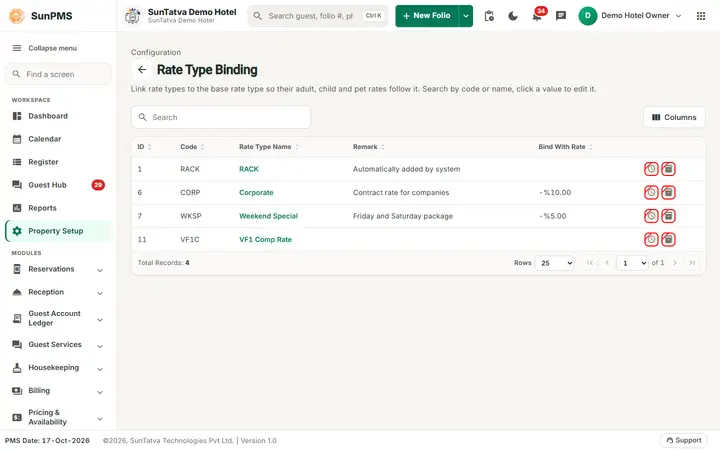Click history clock icon in RACK row
Screen dimensions: 720x450
click(x=651, y=169)
